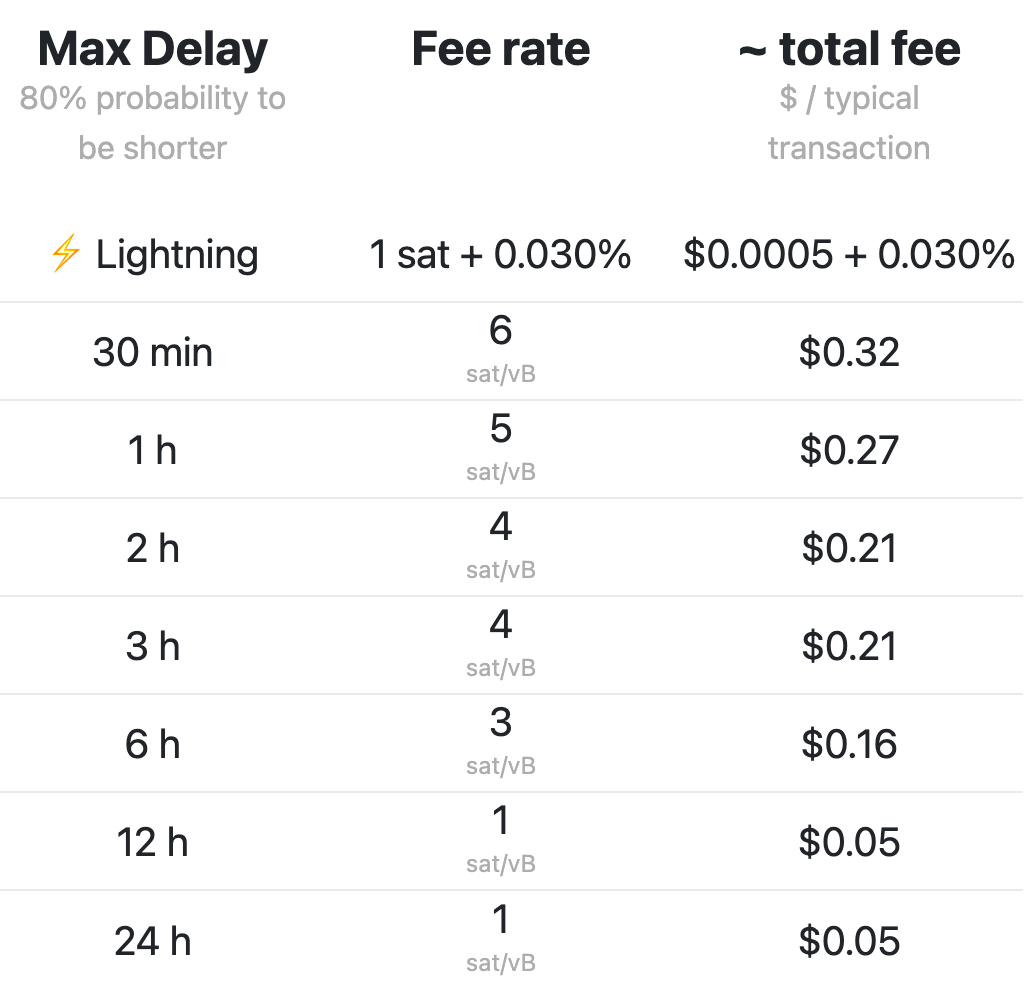Click the Fee rate column header
The height and width of the screenshot is (994, 1024).
point(501,50)
